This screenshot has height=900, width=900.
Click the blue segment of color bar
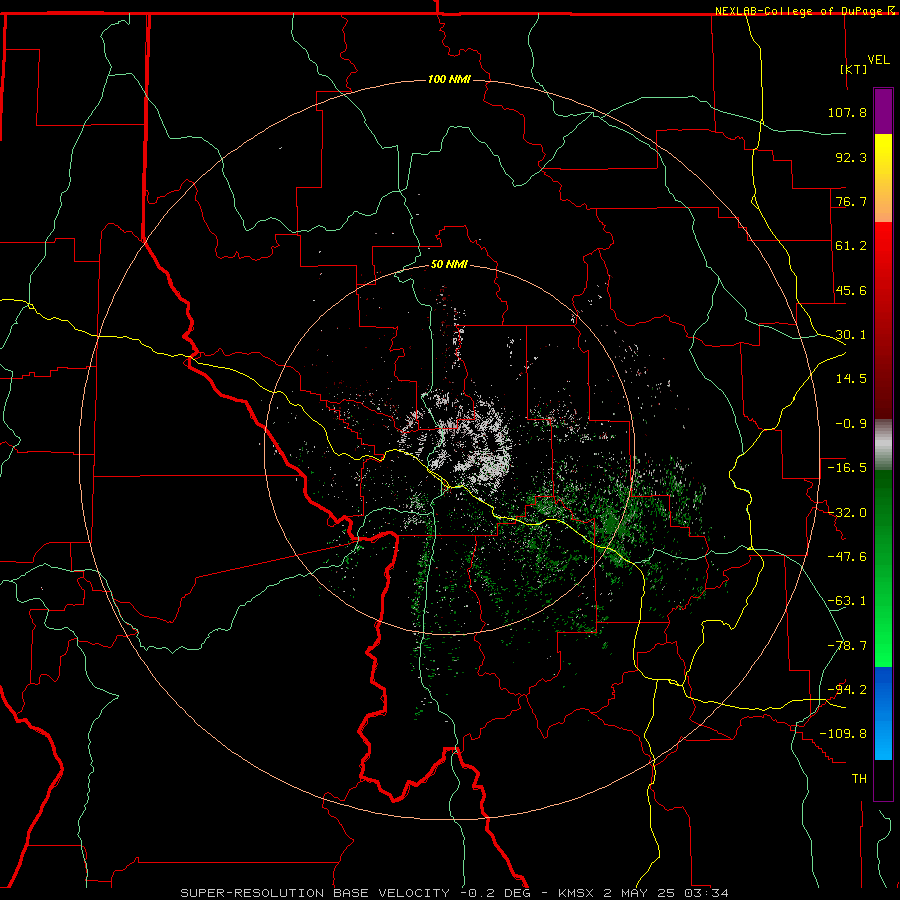(883, 713)
